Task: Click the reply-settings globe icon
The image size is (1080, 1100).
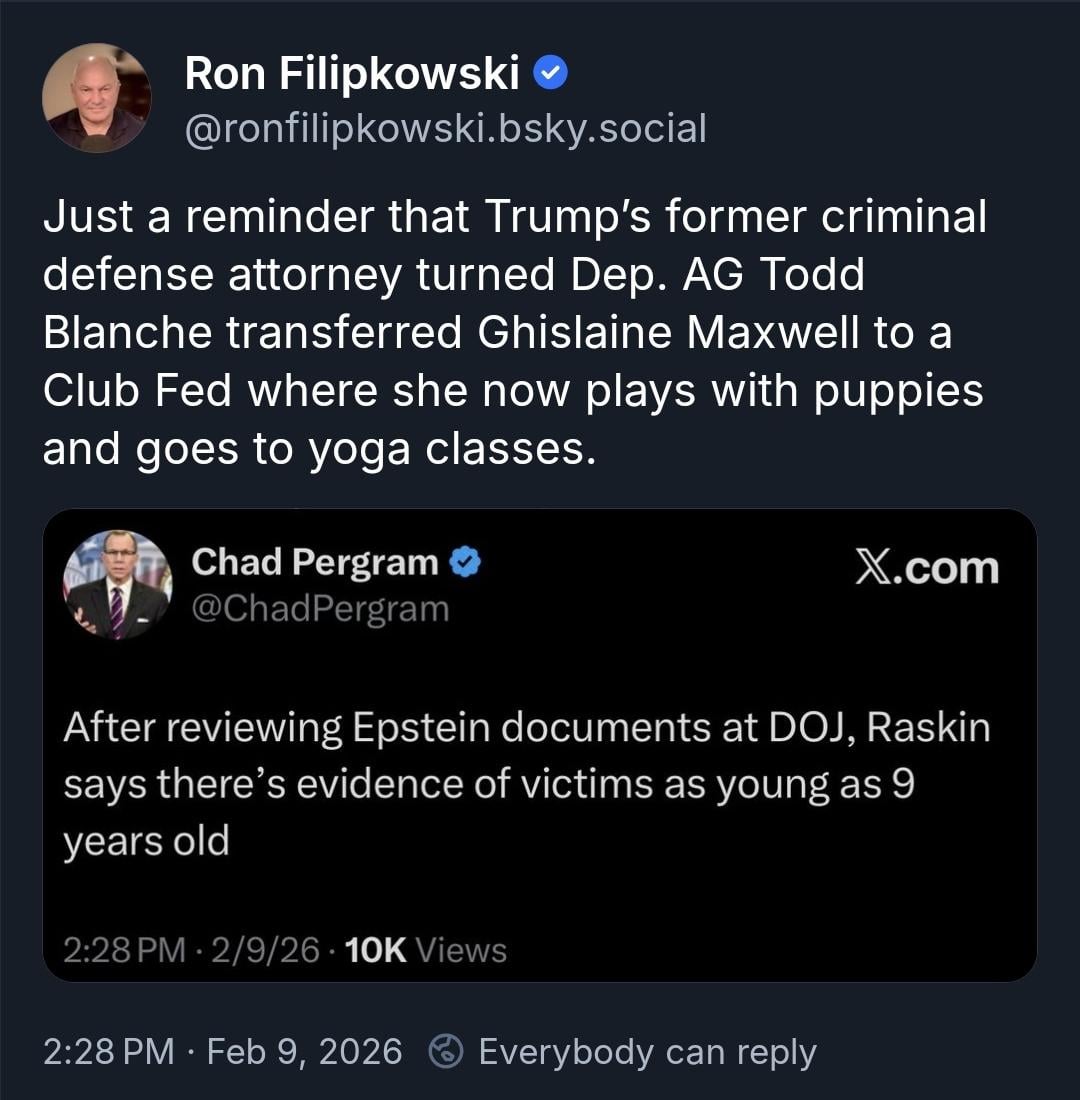Action: point(446,1051)
